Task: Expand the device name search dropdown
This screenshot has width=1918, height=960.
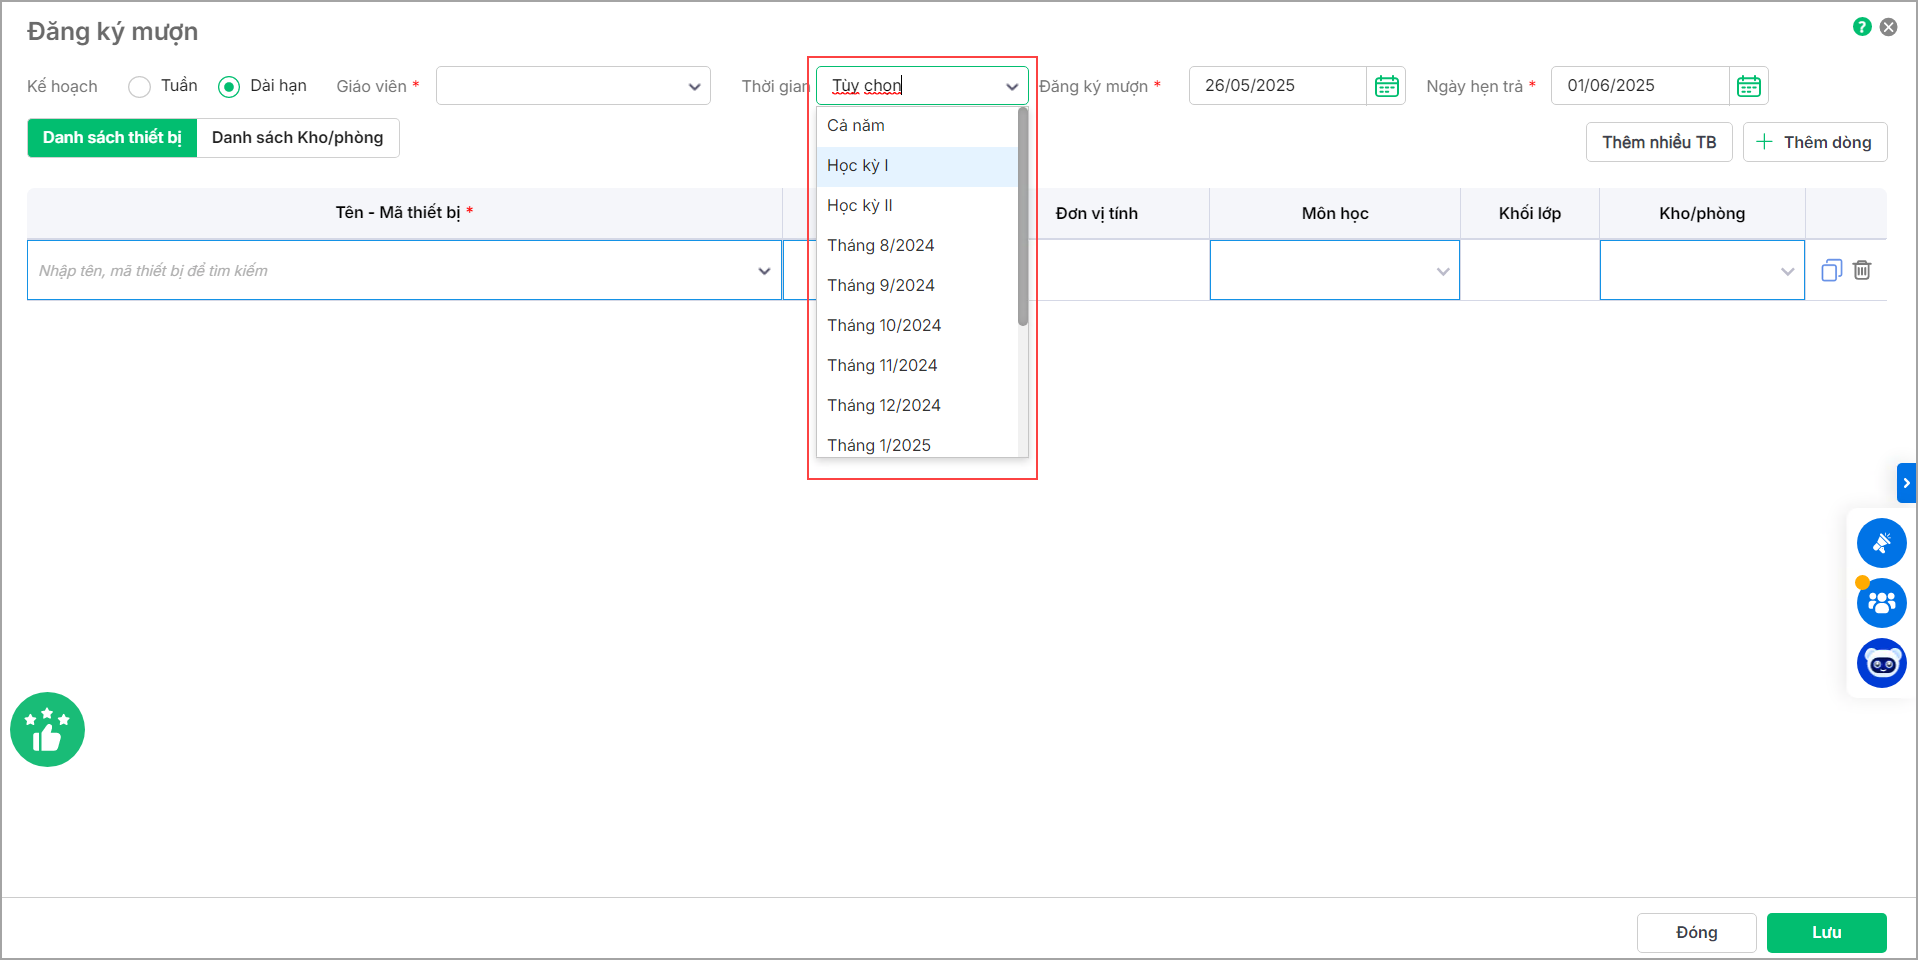Action: (x=764, y=271)
